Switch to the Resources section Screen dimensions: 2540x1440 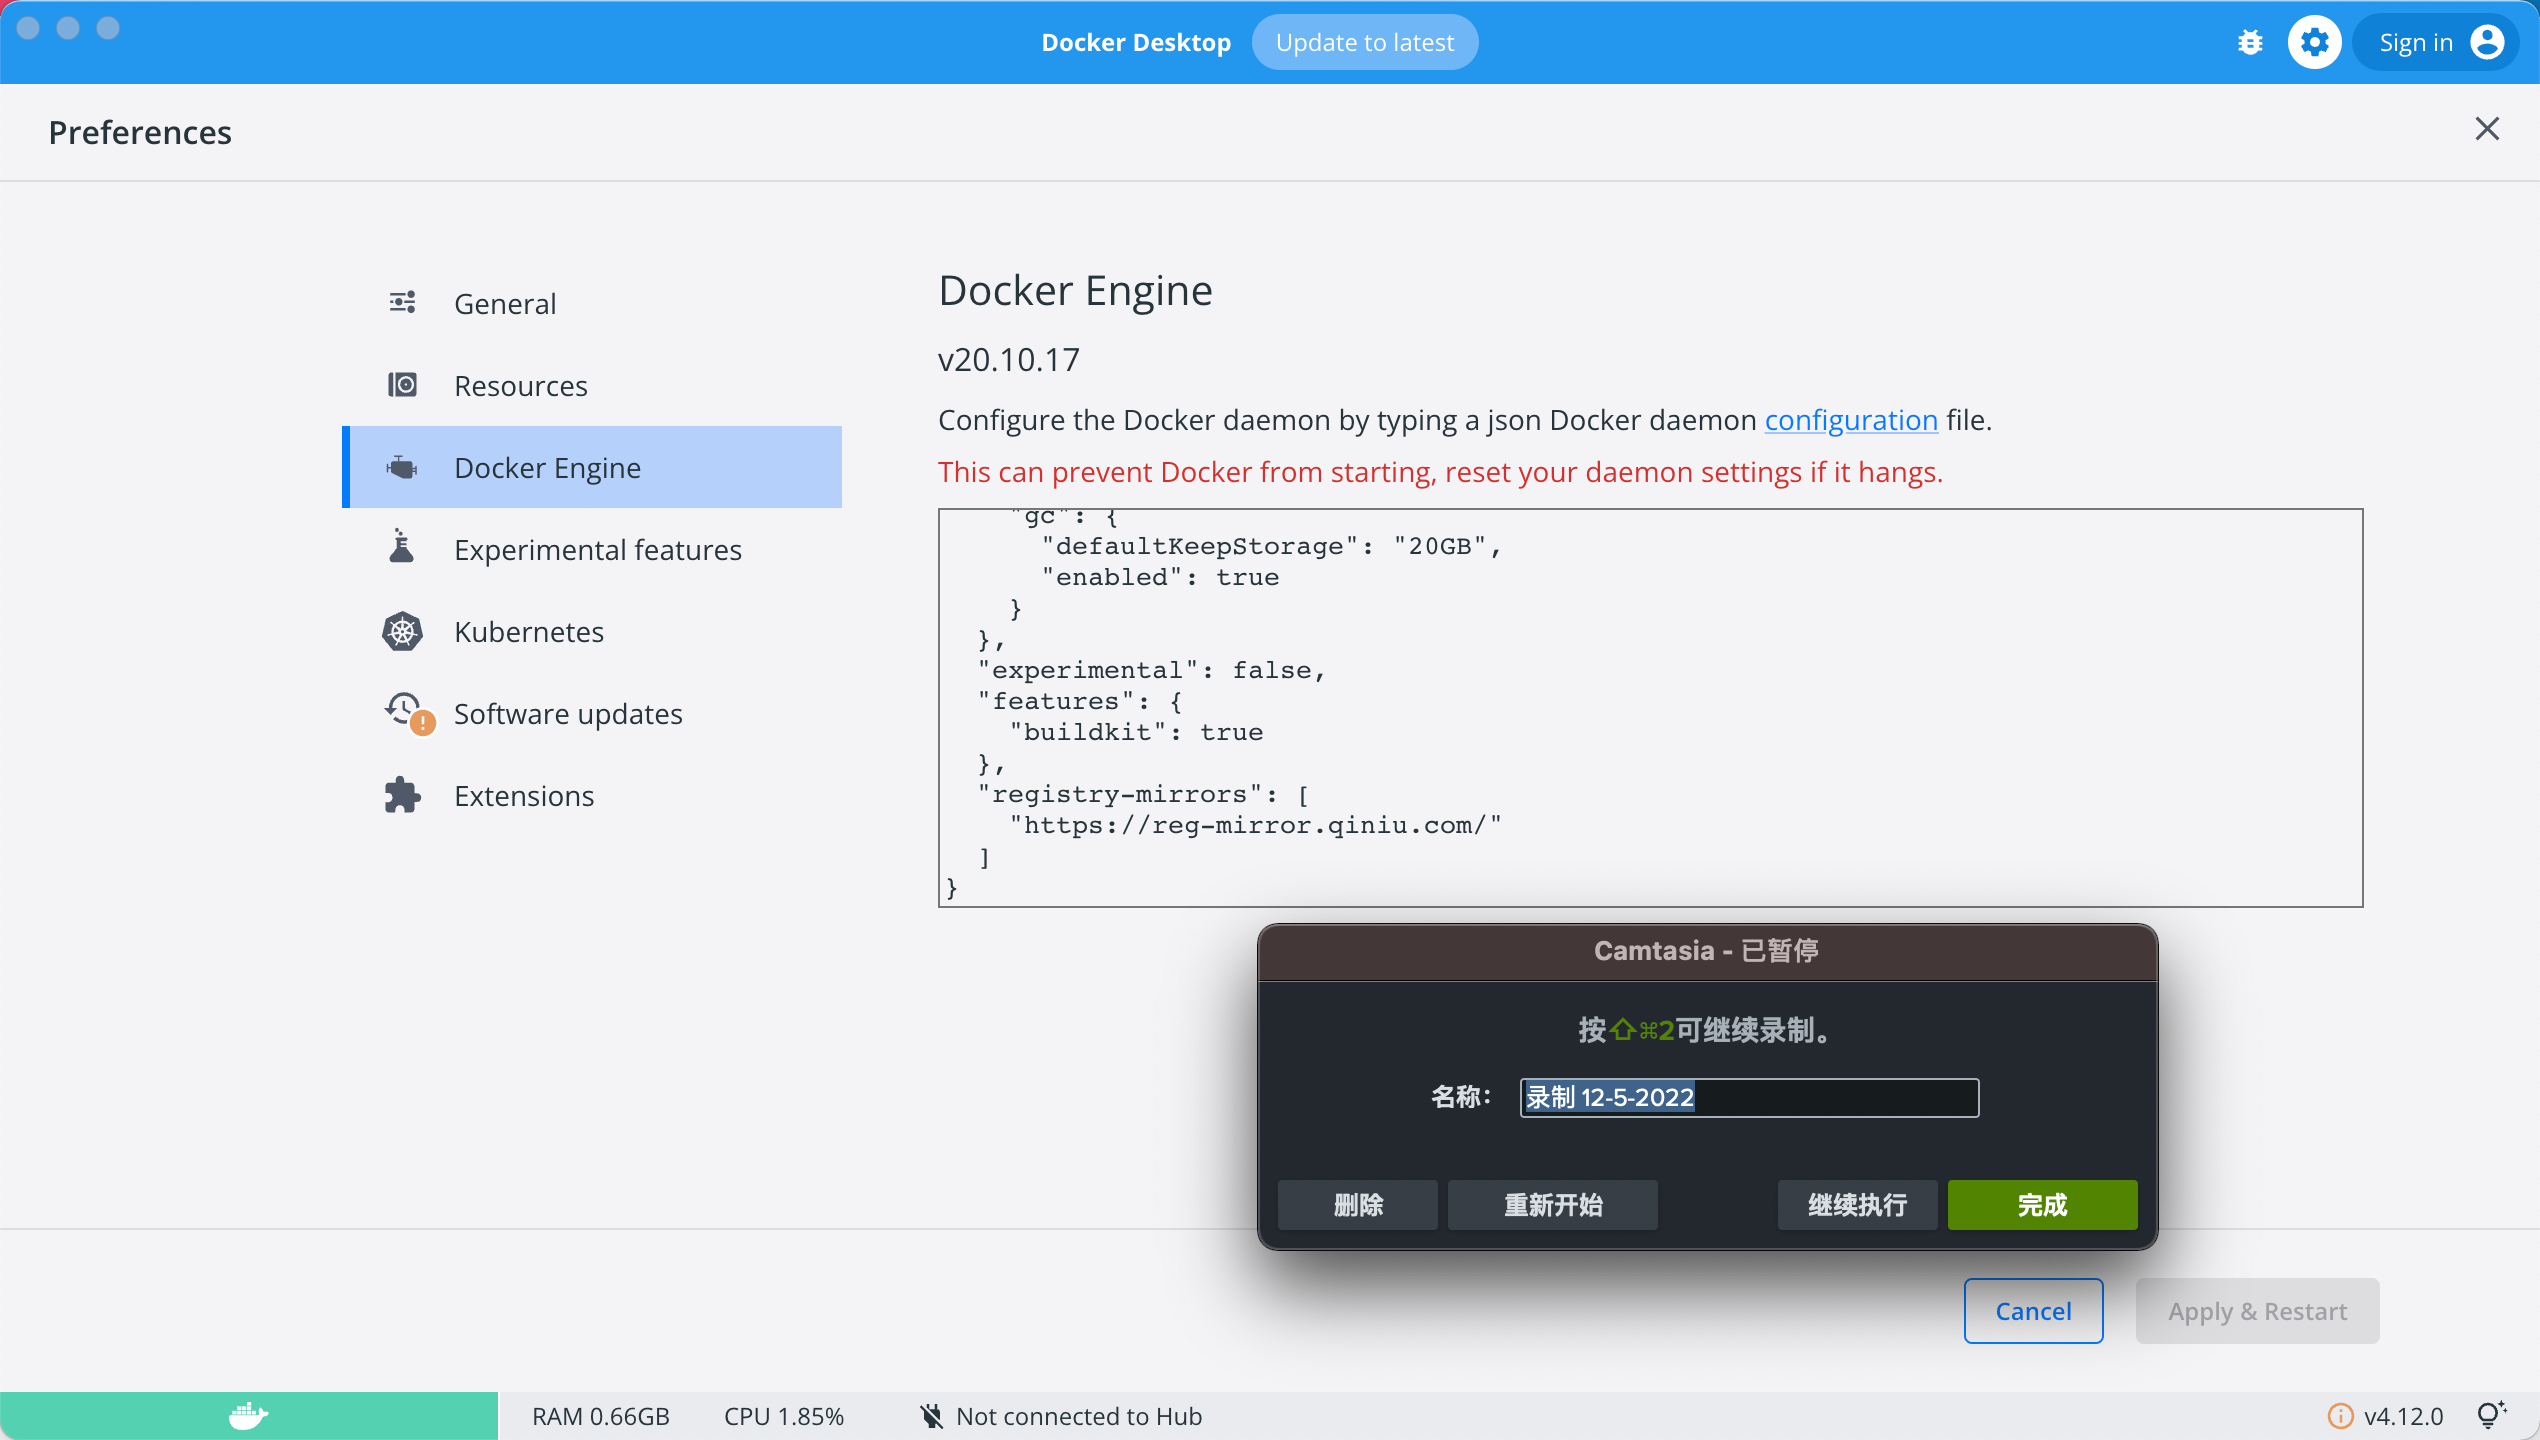(520, 385)
